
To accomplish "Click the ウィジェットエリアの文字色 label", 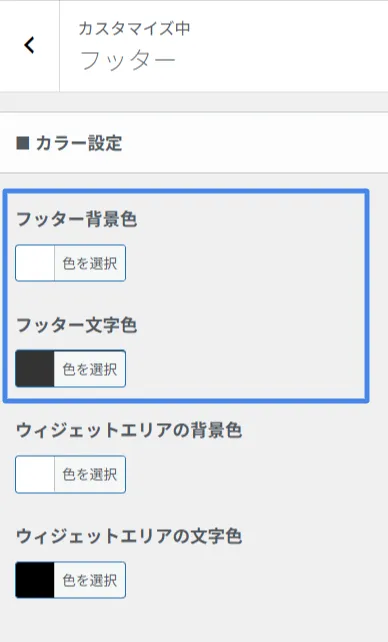I will [129, 536].
